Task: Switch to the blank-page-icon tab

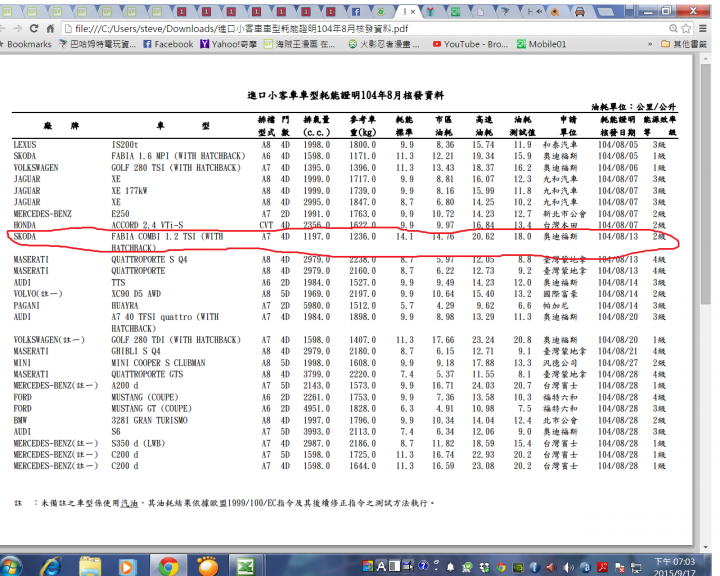Action: click(x=480, y=12)
